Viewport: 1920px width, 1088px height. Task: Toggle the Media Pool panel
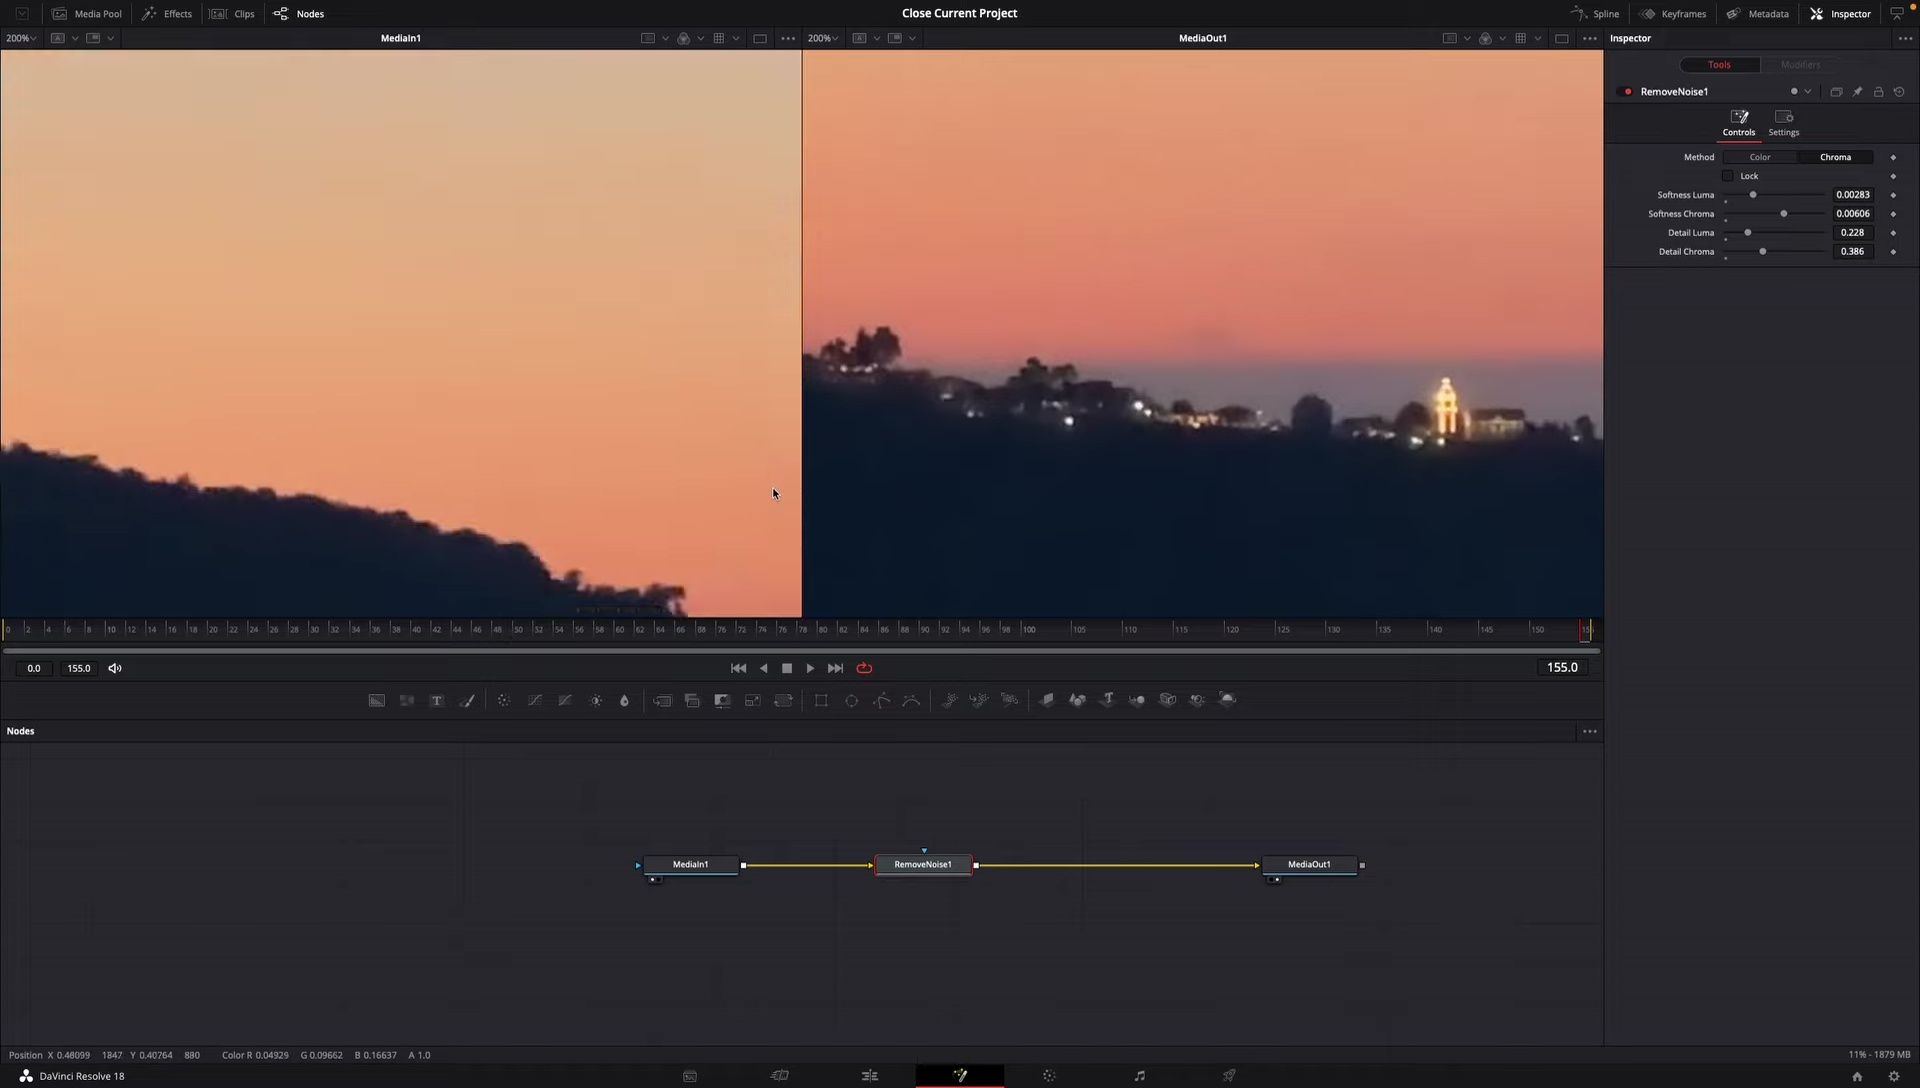pyautogui.click(x=87, y=14)
